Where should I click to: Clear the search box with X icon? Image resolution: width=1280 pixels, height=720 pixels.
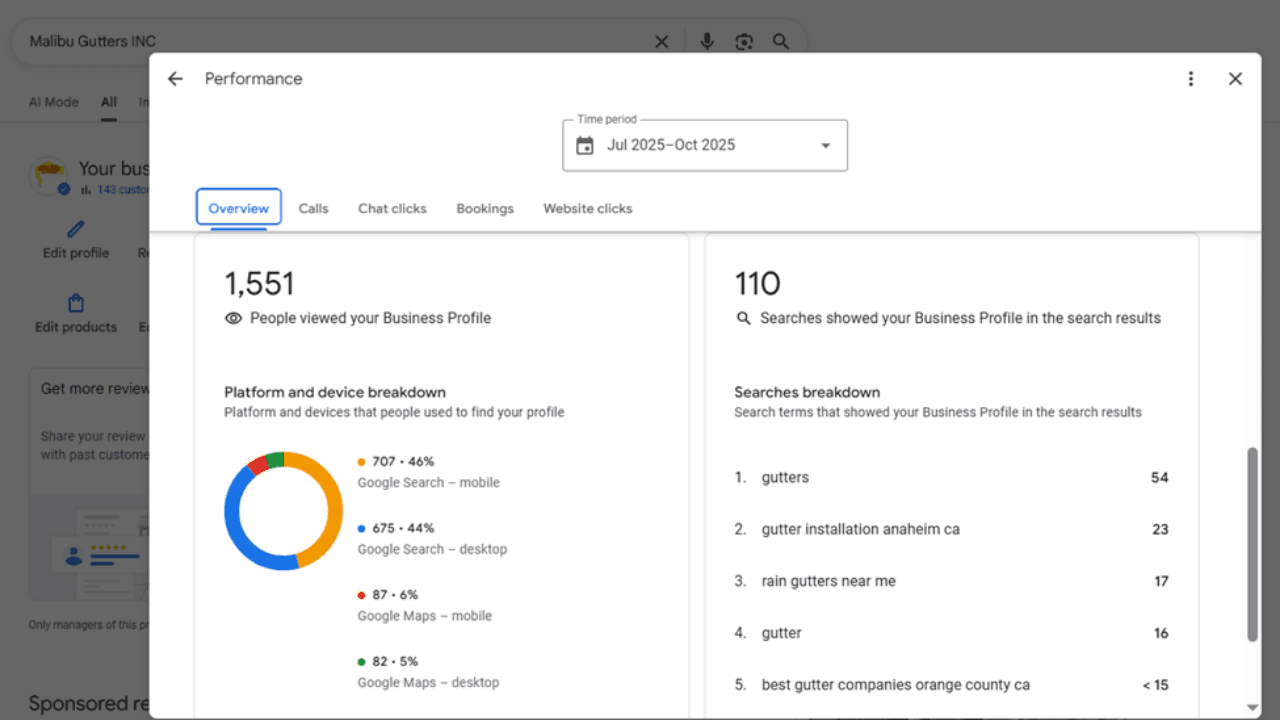[x=661, y=42]
